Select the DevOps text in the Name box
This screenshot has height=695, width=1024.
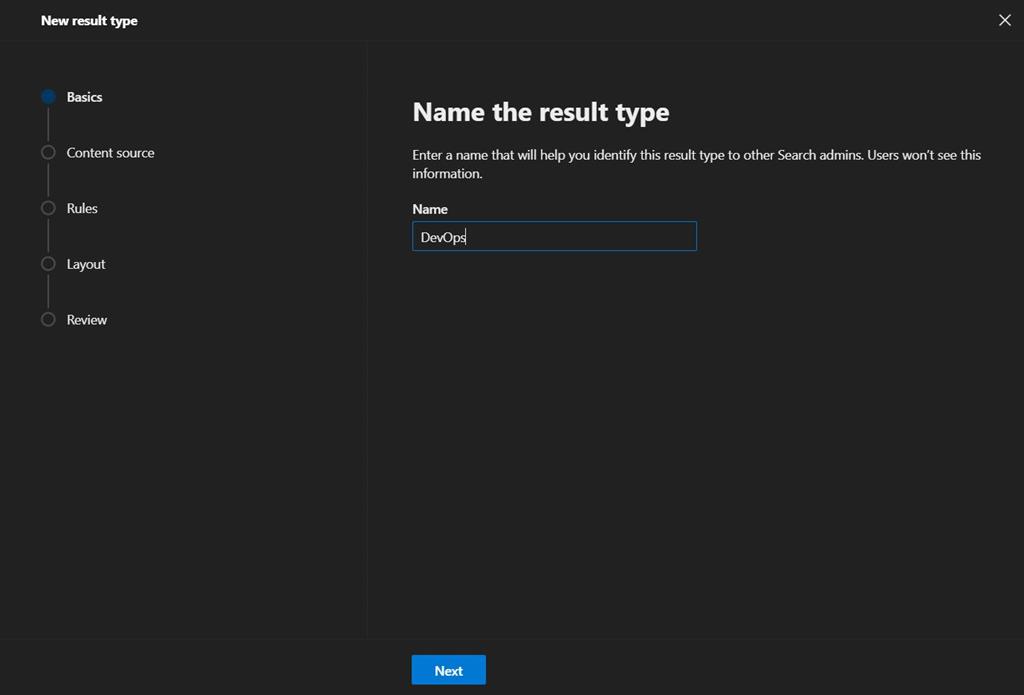[442, 235]
